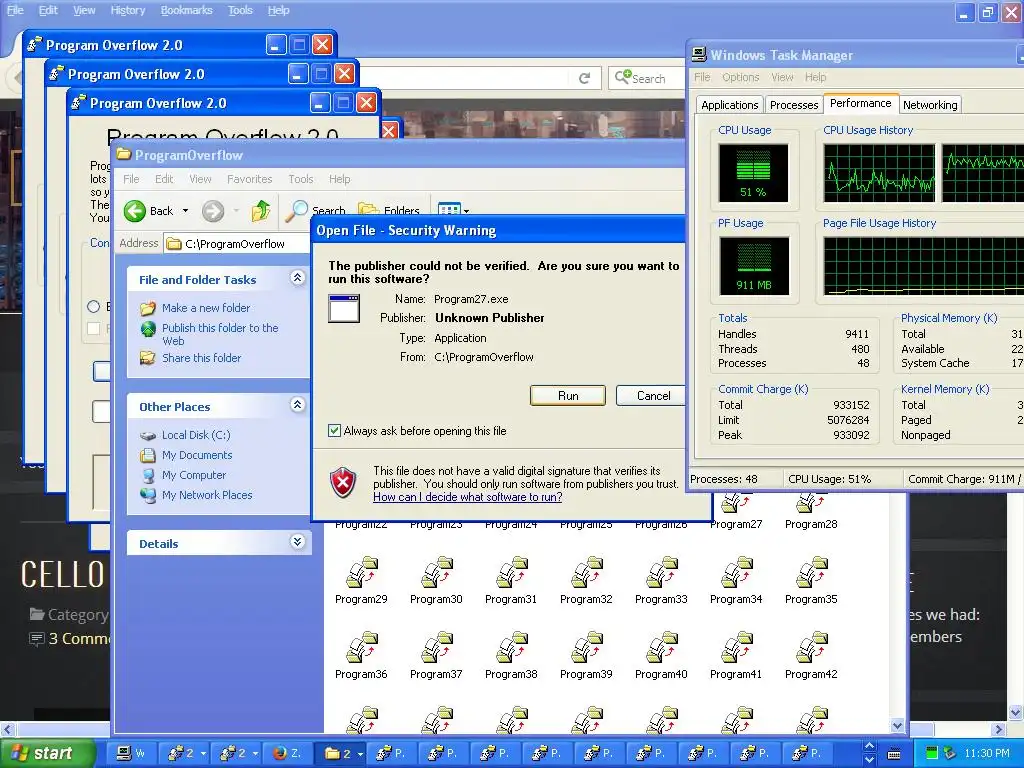Open Bookmarks menu in Firefox
Screen dimensions: 1024x768
click(x=186, y=10)
